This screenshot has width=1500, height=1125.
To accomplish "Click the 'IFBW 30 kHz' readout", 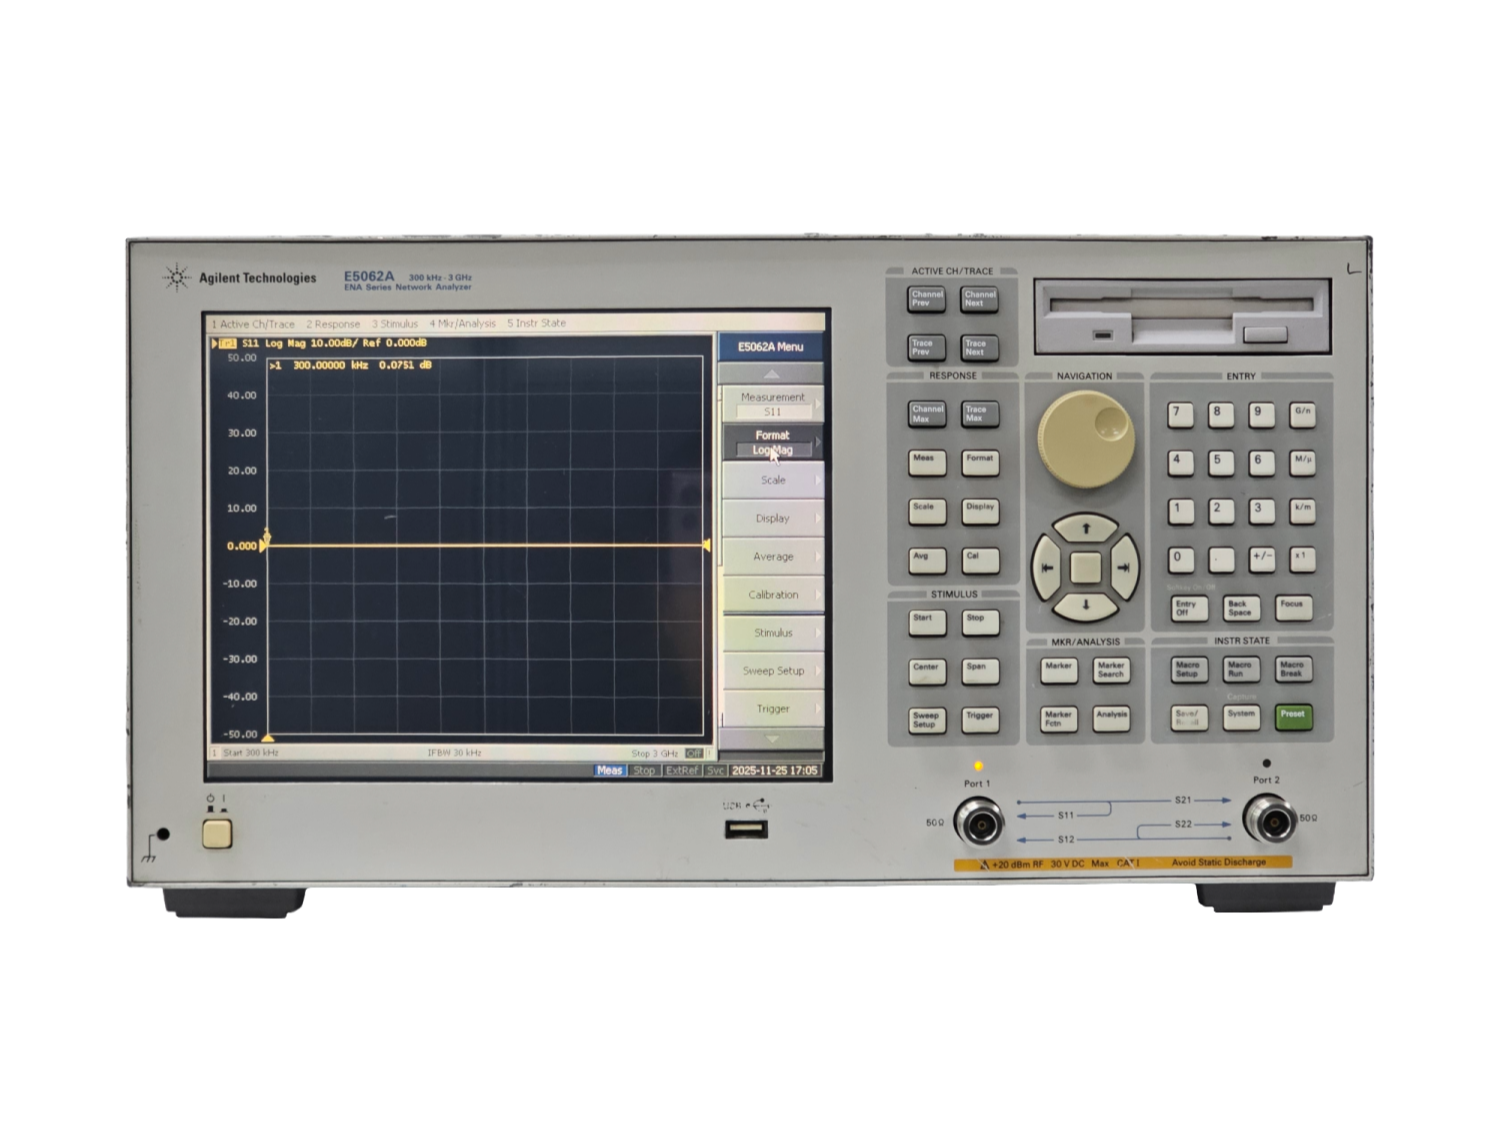I will click(454, 753).
